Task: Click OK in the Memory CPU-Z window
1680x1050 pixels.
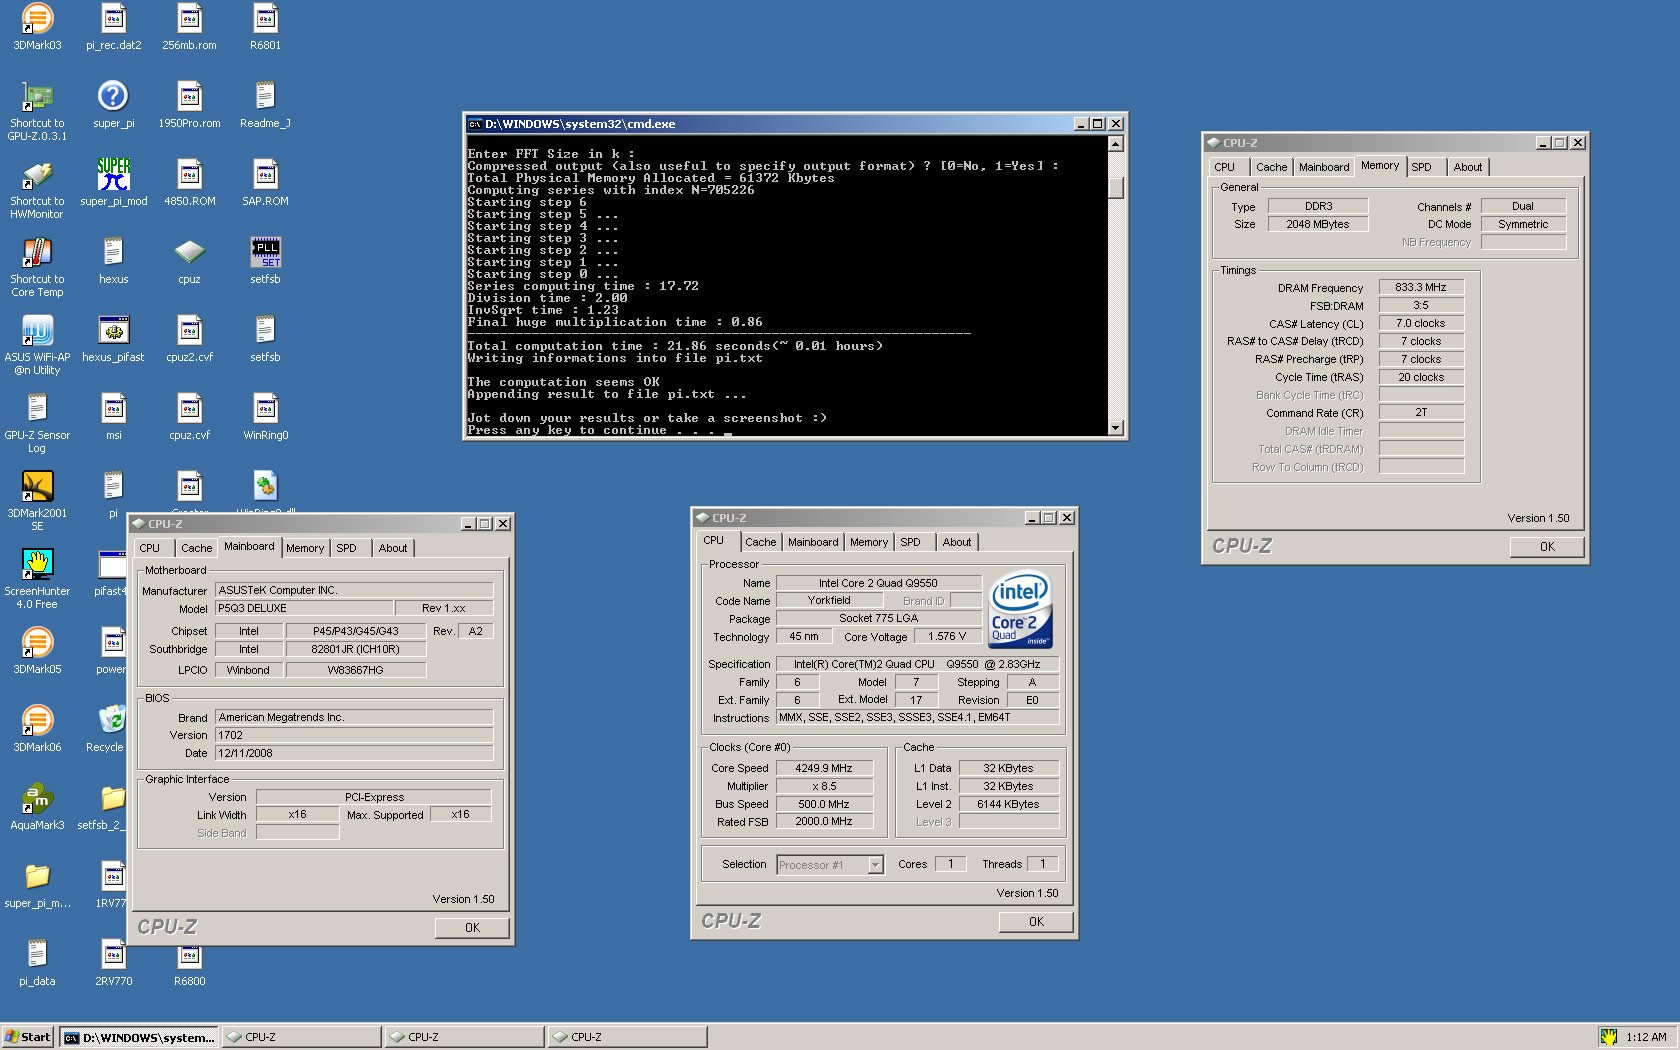Action: coord(1547,547)
